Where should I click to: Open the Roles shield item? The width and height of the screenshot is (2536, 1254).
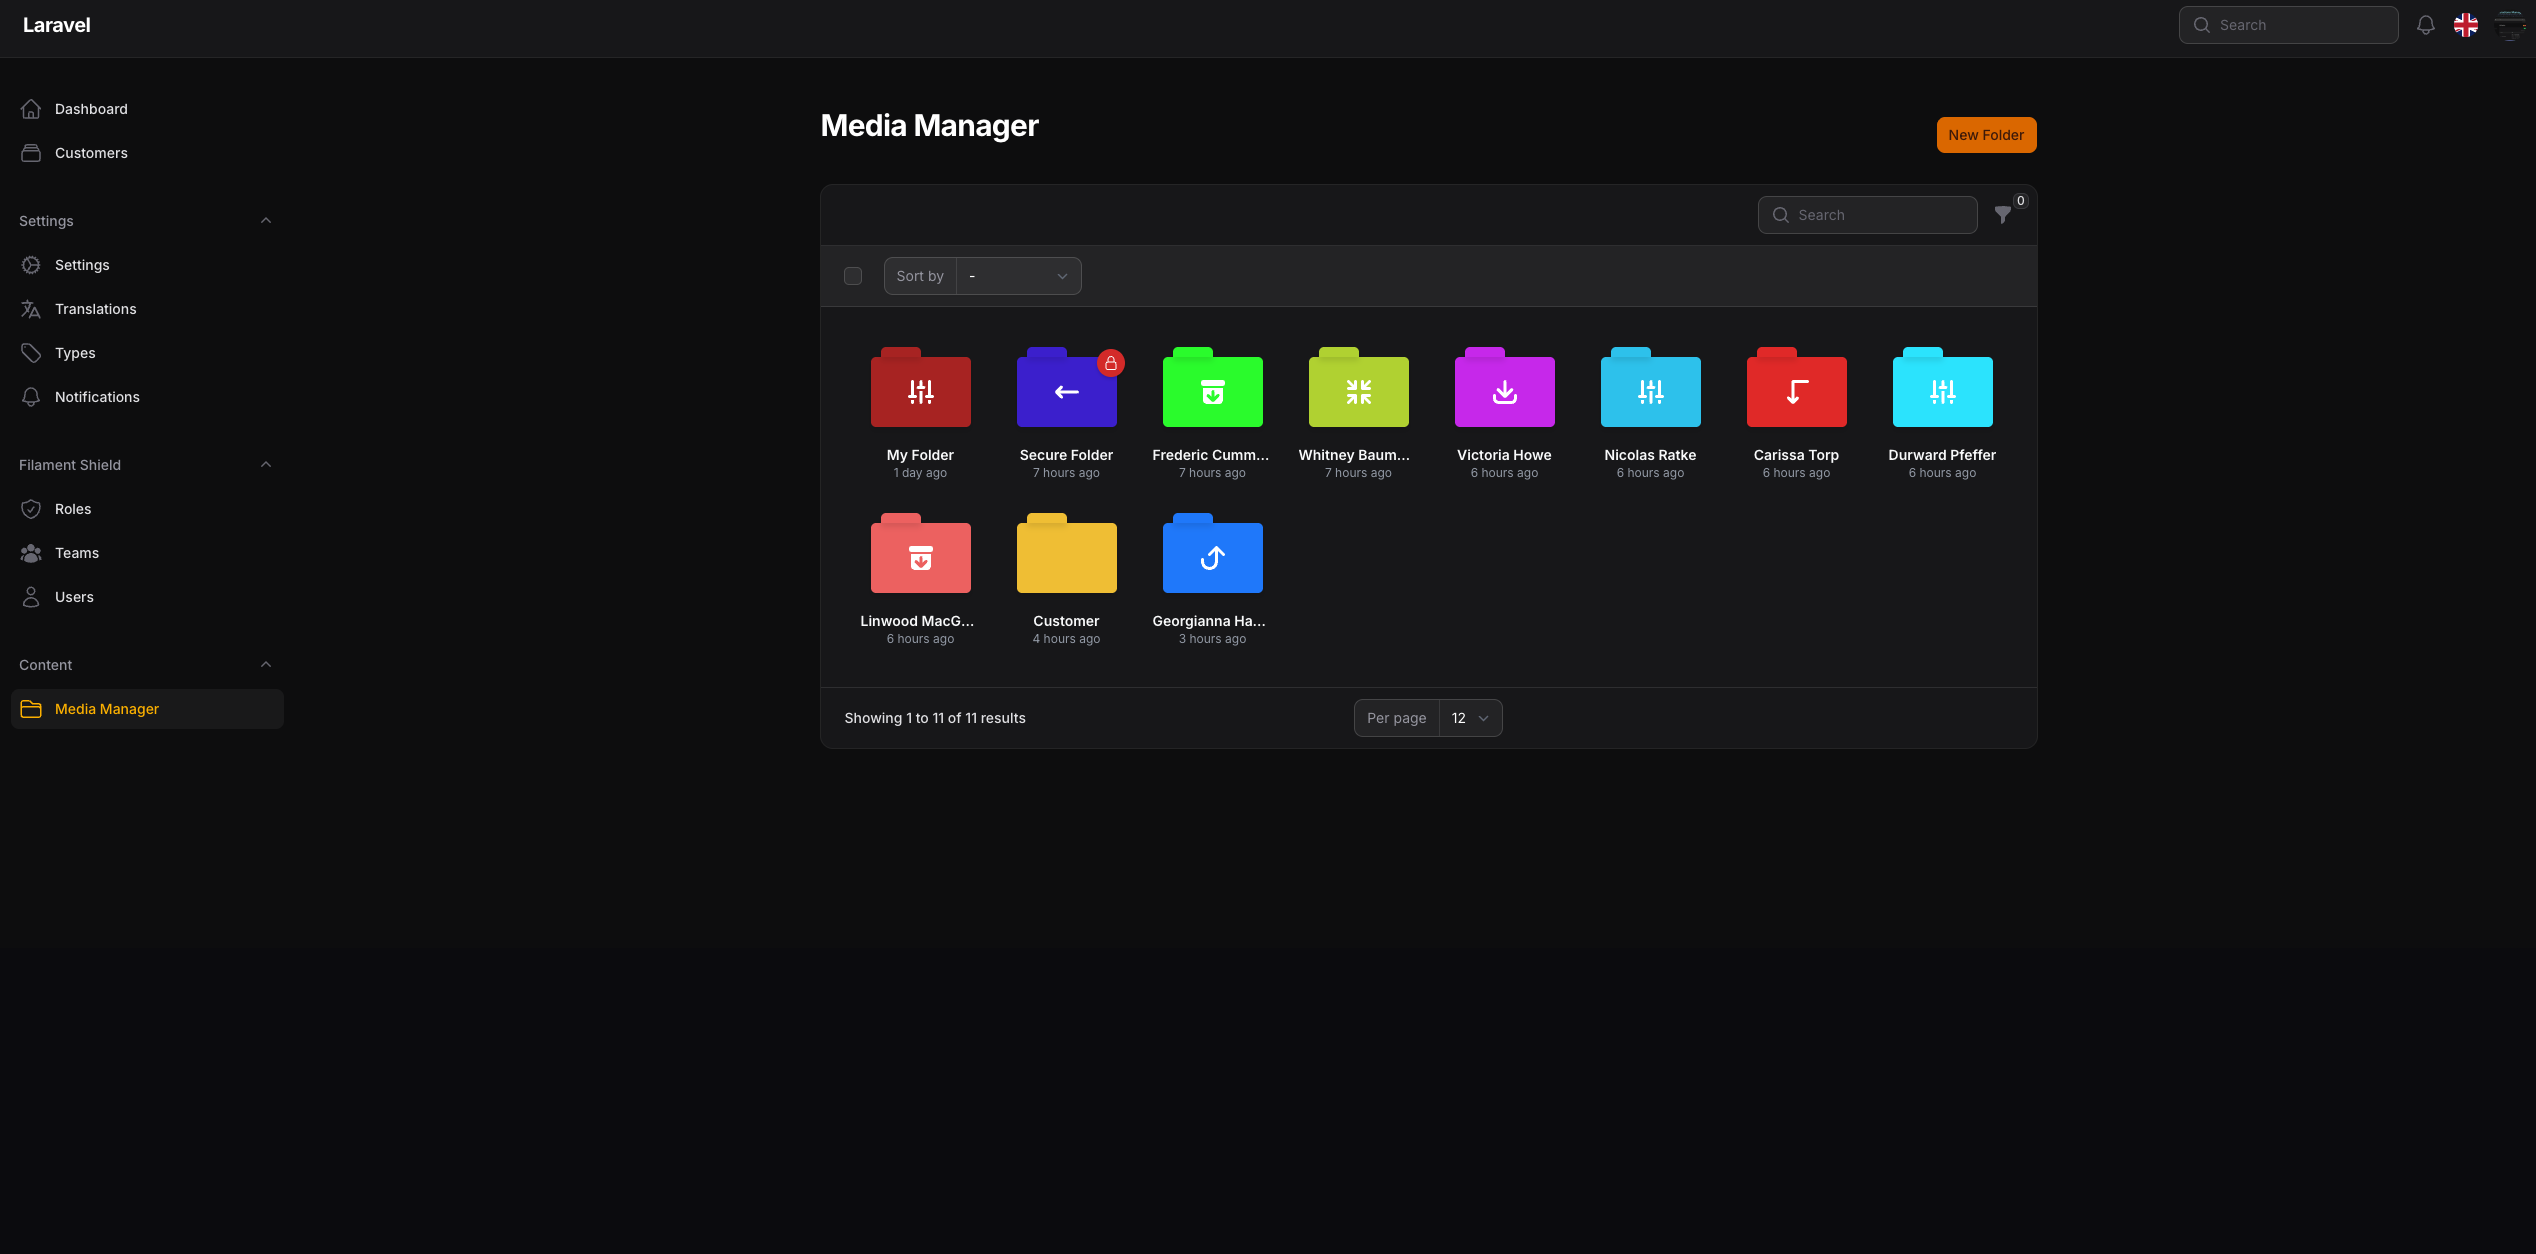(72, 509)
